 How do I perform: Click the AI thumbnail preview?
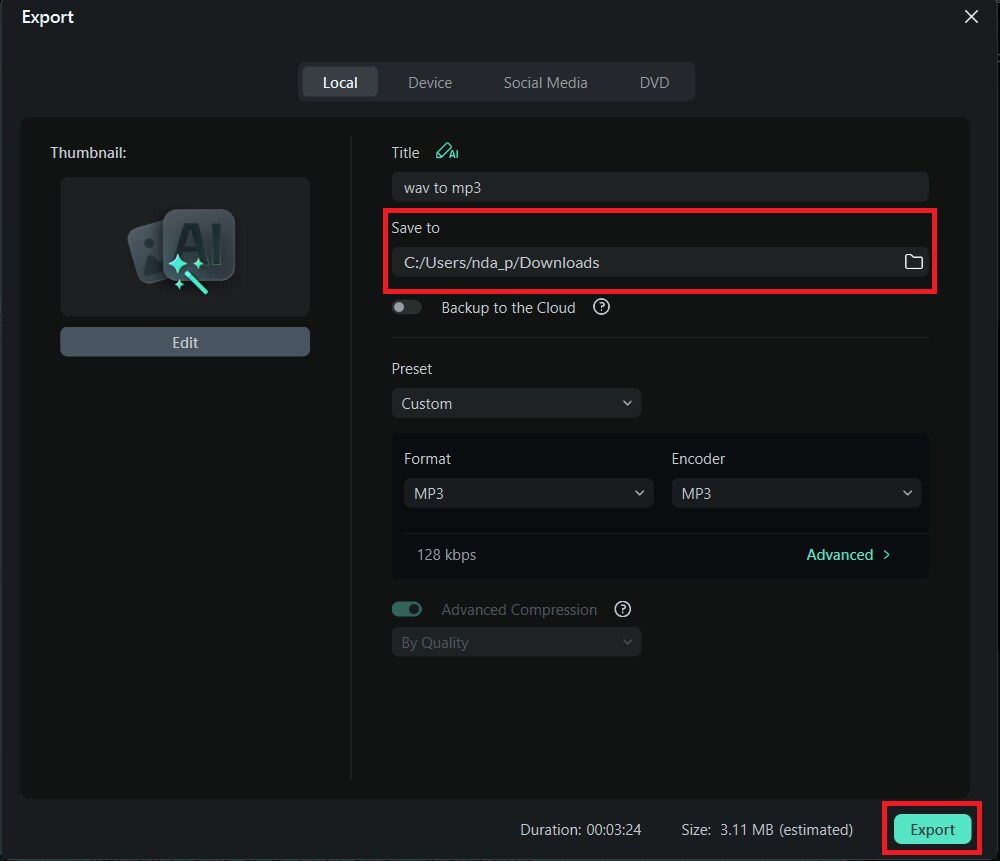[x=184, y=246]
